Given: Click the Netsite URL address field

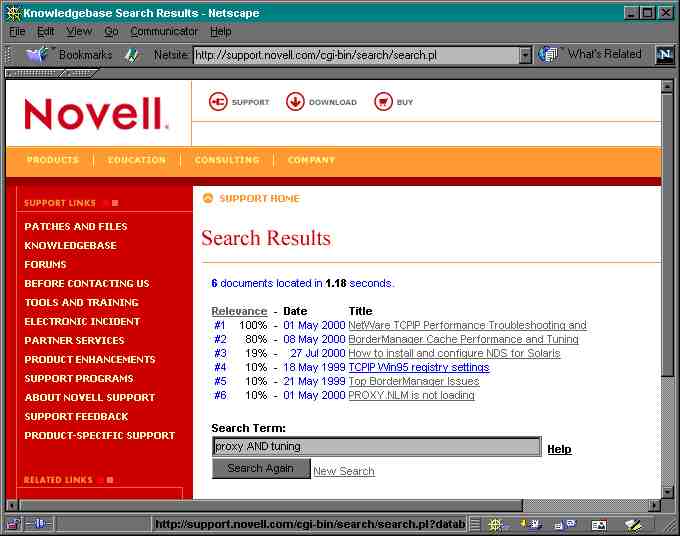Looking at the screenshot, I should pos(356,55).
